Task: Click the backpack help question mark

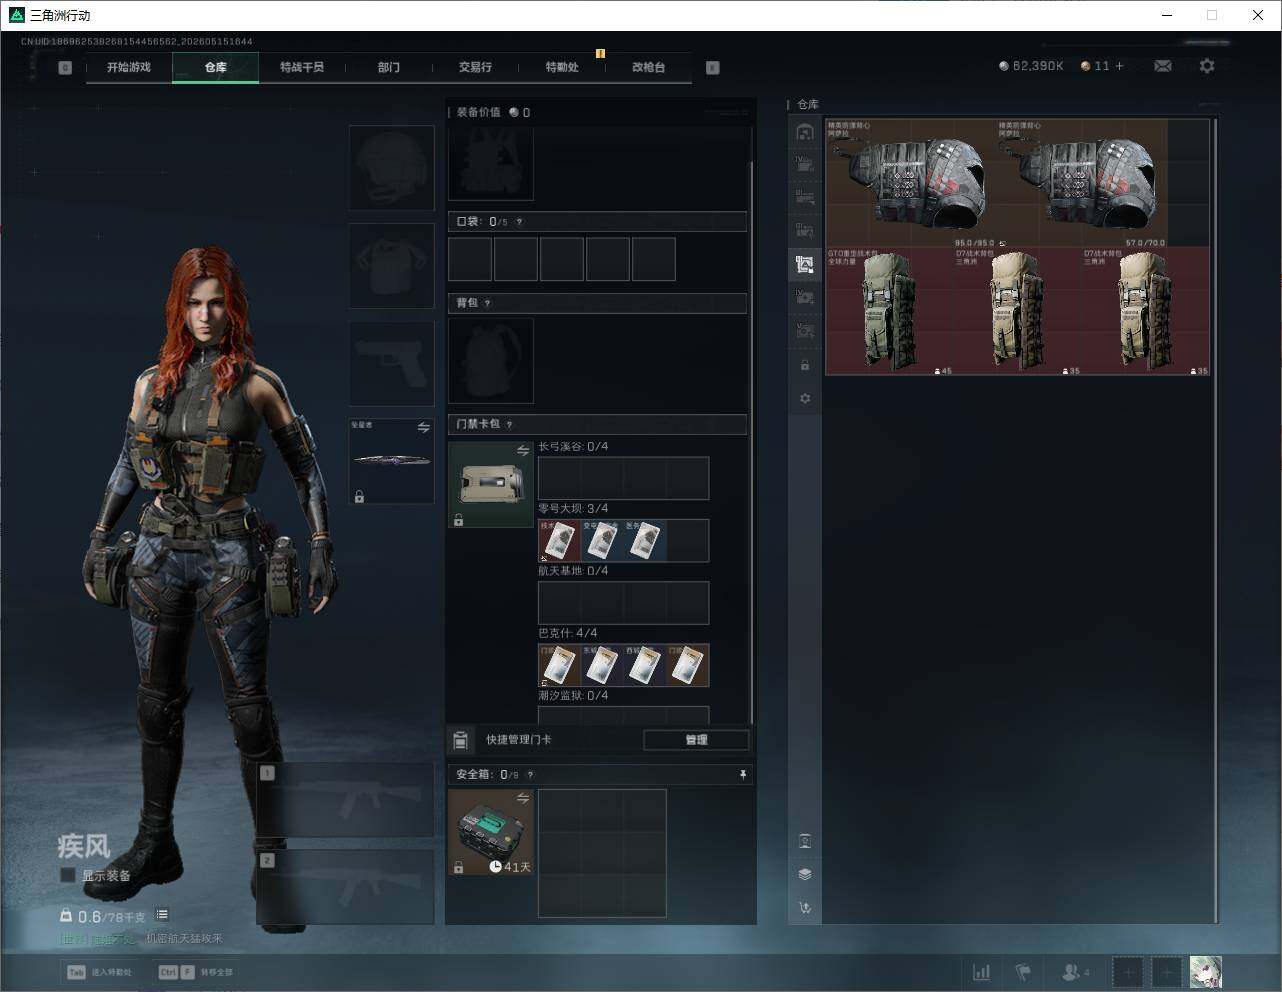Action: click(488, 303)
